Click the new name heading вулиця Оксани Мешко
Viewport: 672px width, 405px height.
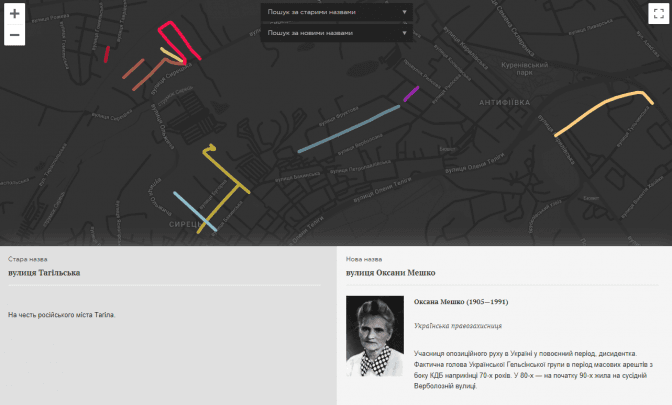[x=390, y=272]
